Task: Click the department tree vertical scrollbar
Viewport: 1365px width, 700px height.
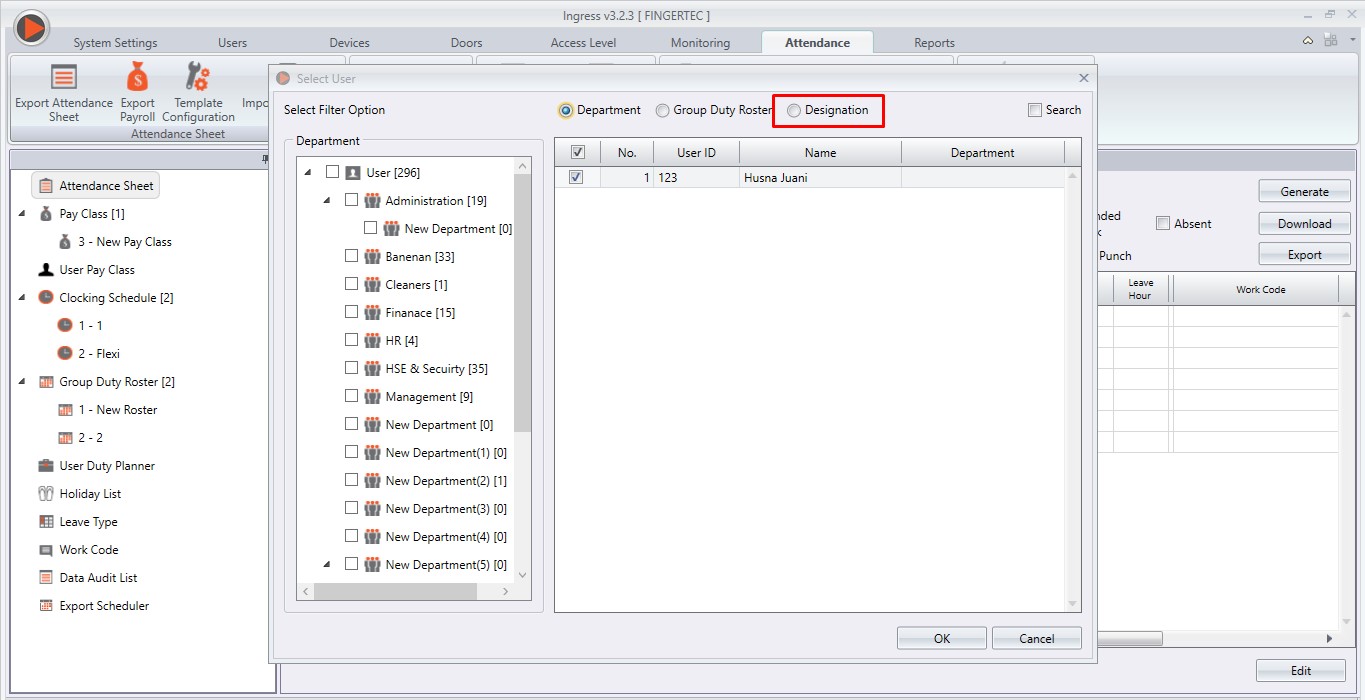Action: coord(523,302)
